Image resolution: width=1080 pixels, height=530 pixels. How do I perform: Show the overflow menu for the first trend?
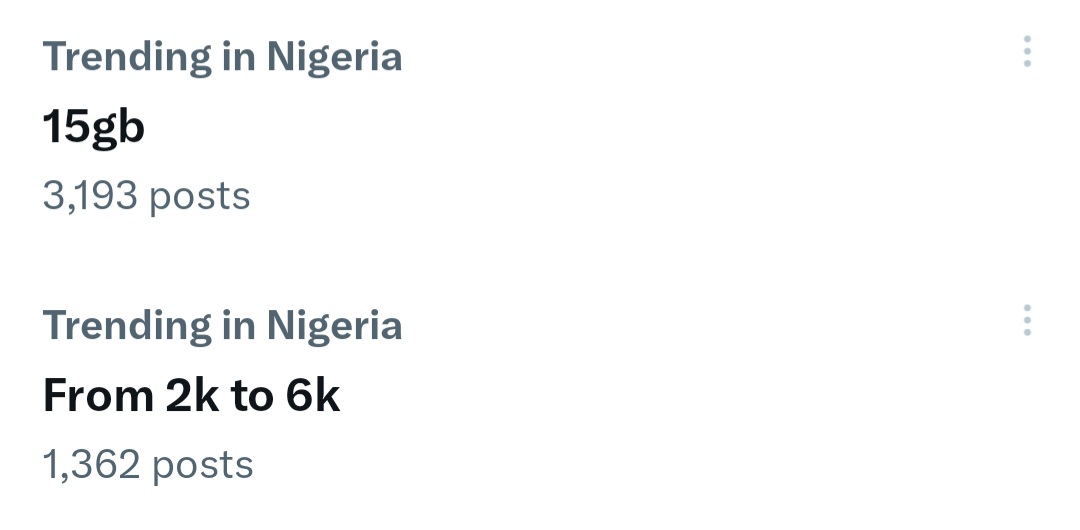(1027, 52)
